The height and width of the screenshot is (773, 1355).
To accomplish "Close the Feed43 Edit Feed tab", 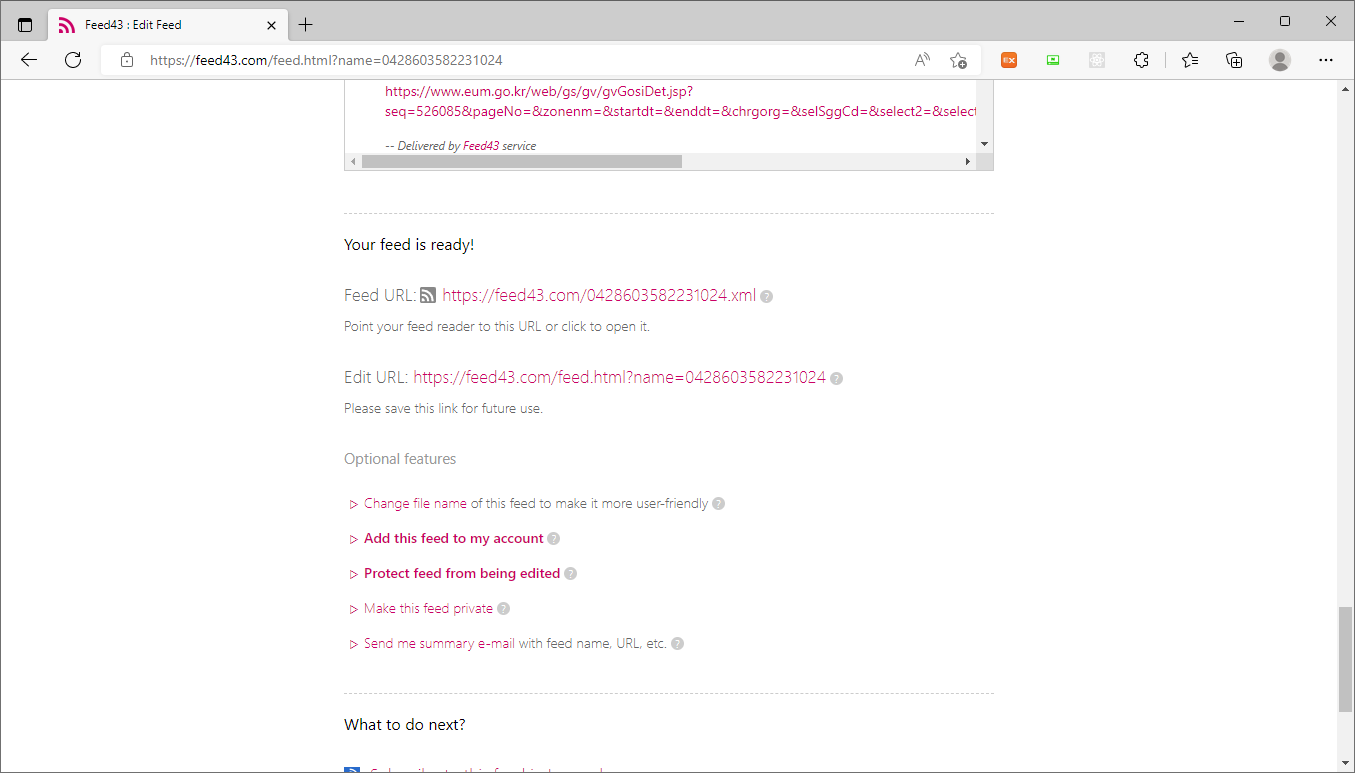I will 271,24.
